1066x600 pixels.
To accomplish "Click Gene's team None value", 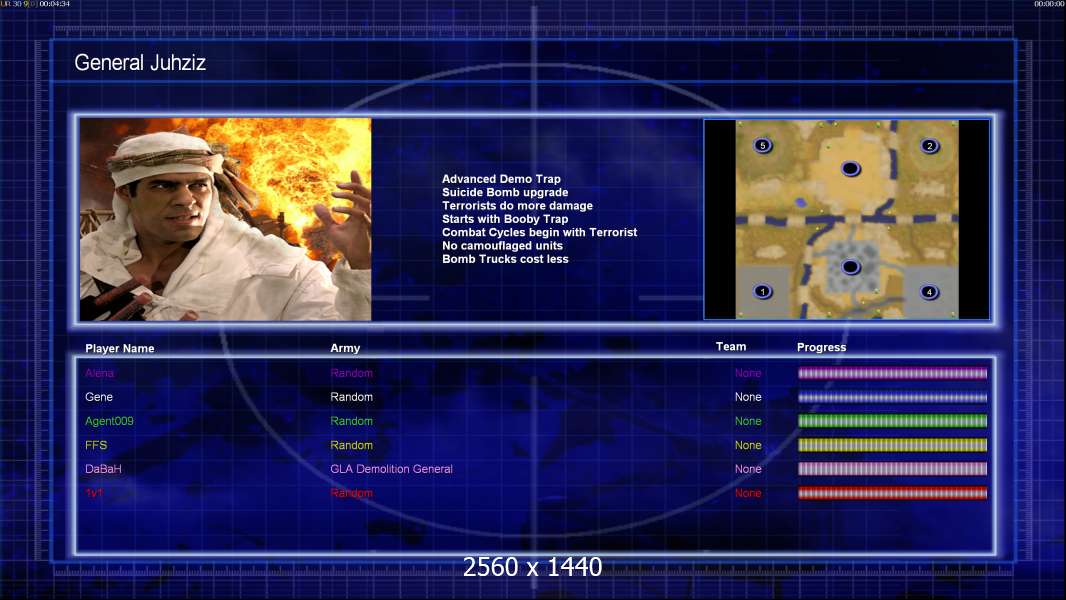I will coord(748,397).
